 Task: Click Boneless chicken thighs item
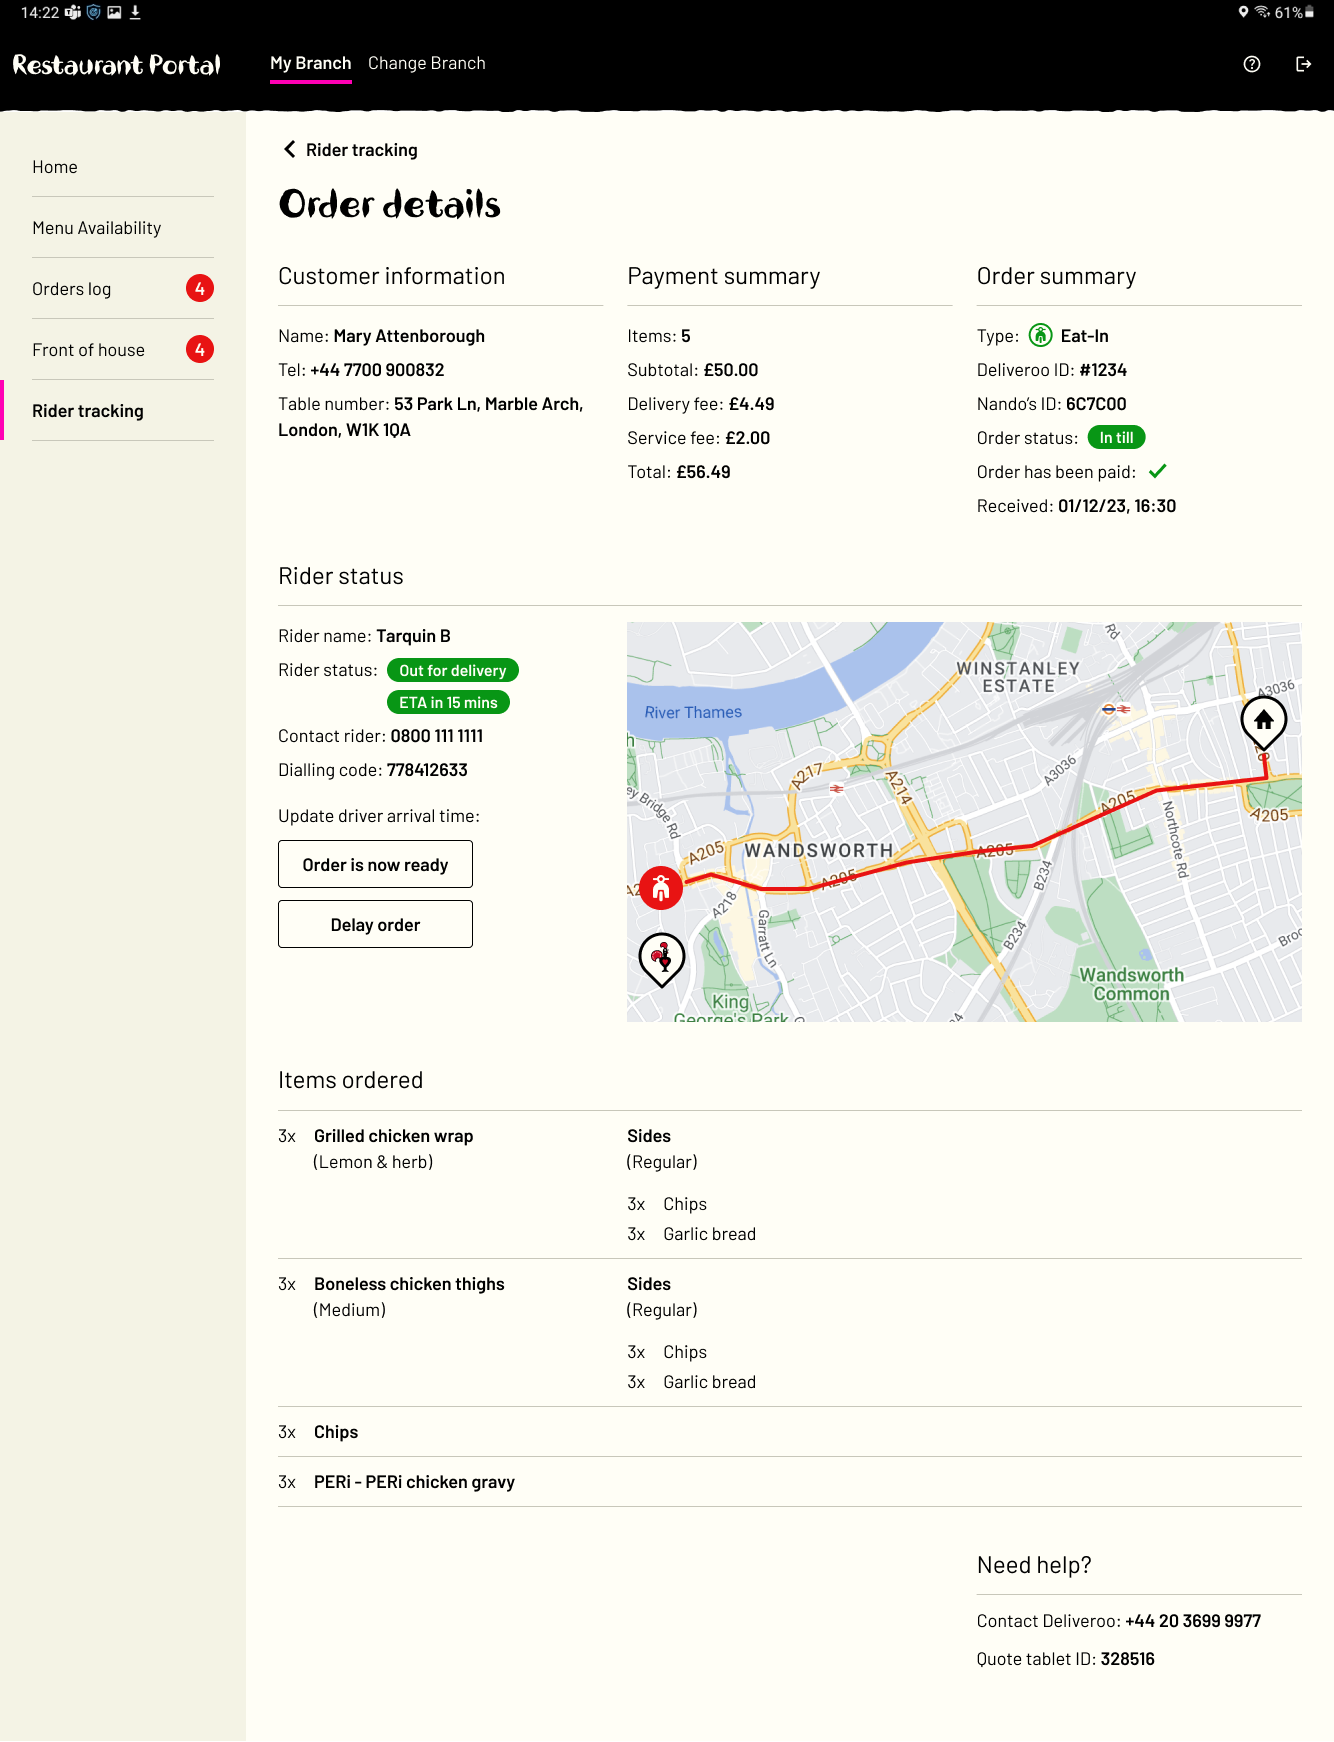coord(409,1284)
